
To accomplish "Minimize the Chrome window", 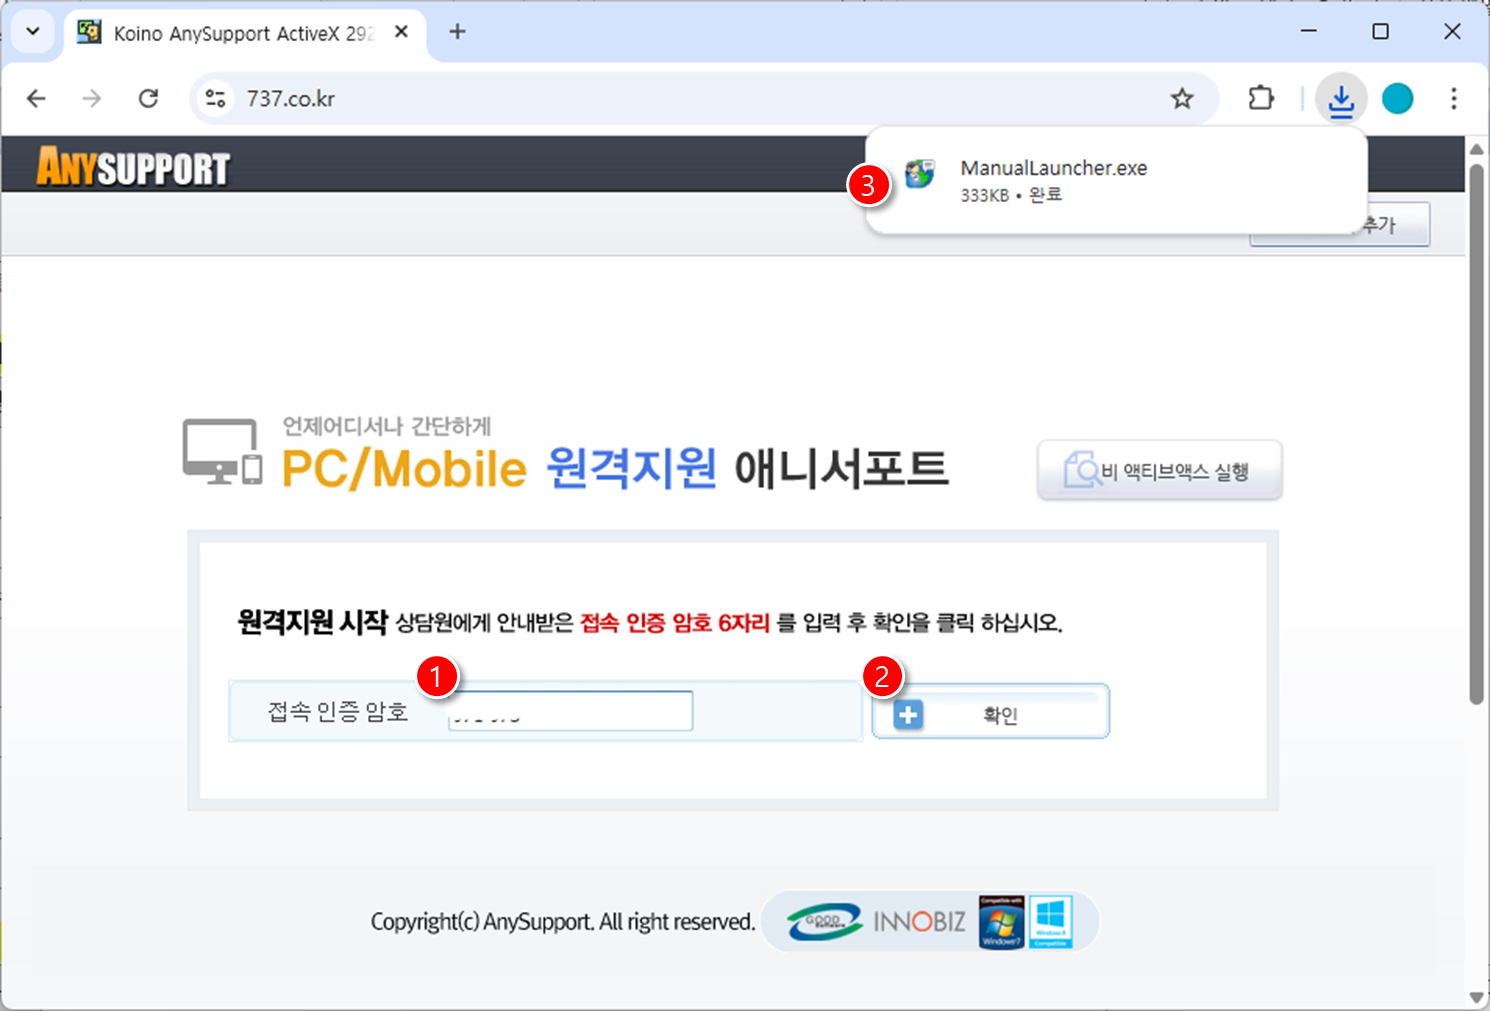I will click(x=1308, y=31).
